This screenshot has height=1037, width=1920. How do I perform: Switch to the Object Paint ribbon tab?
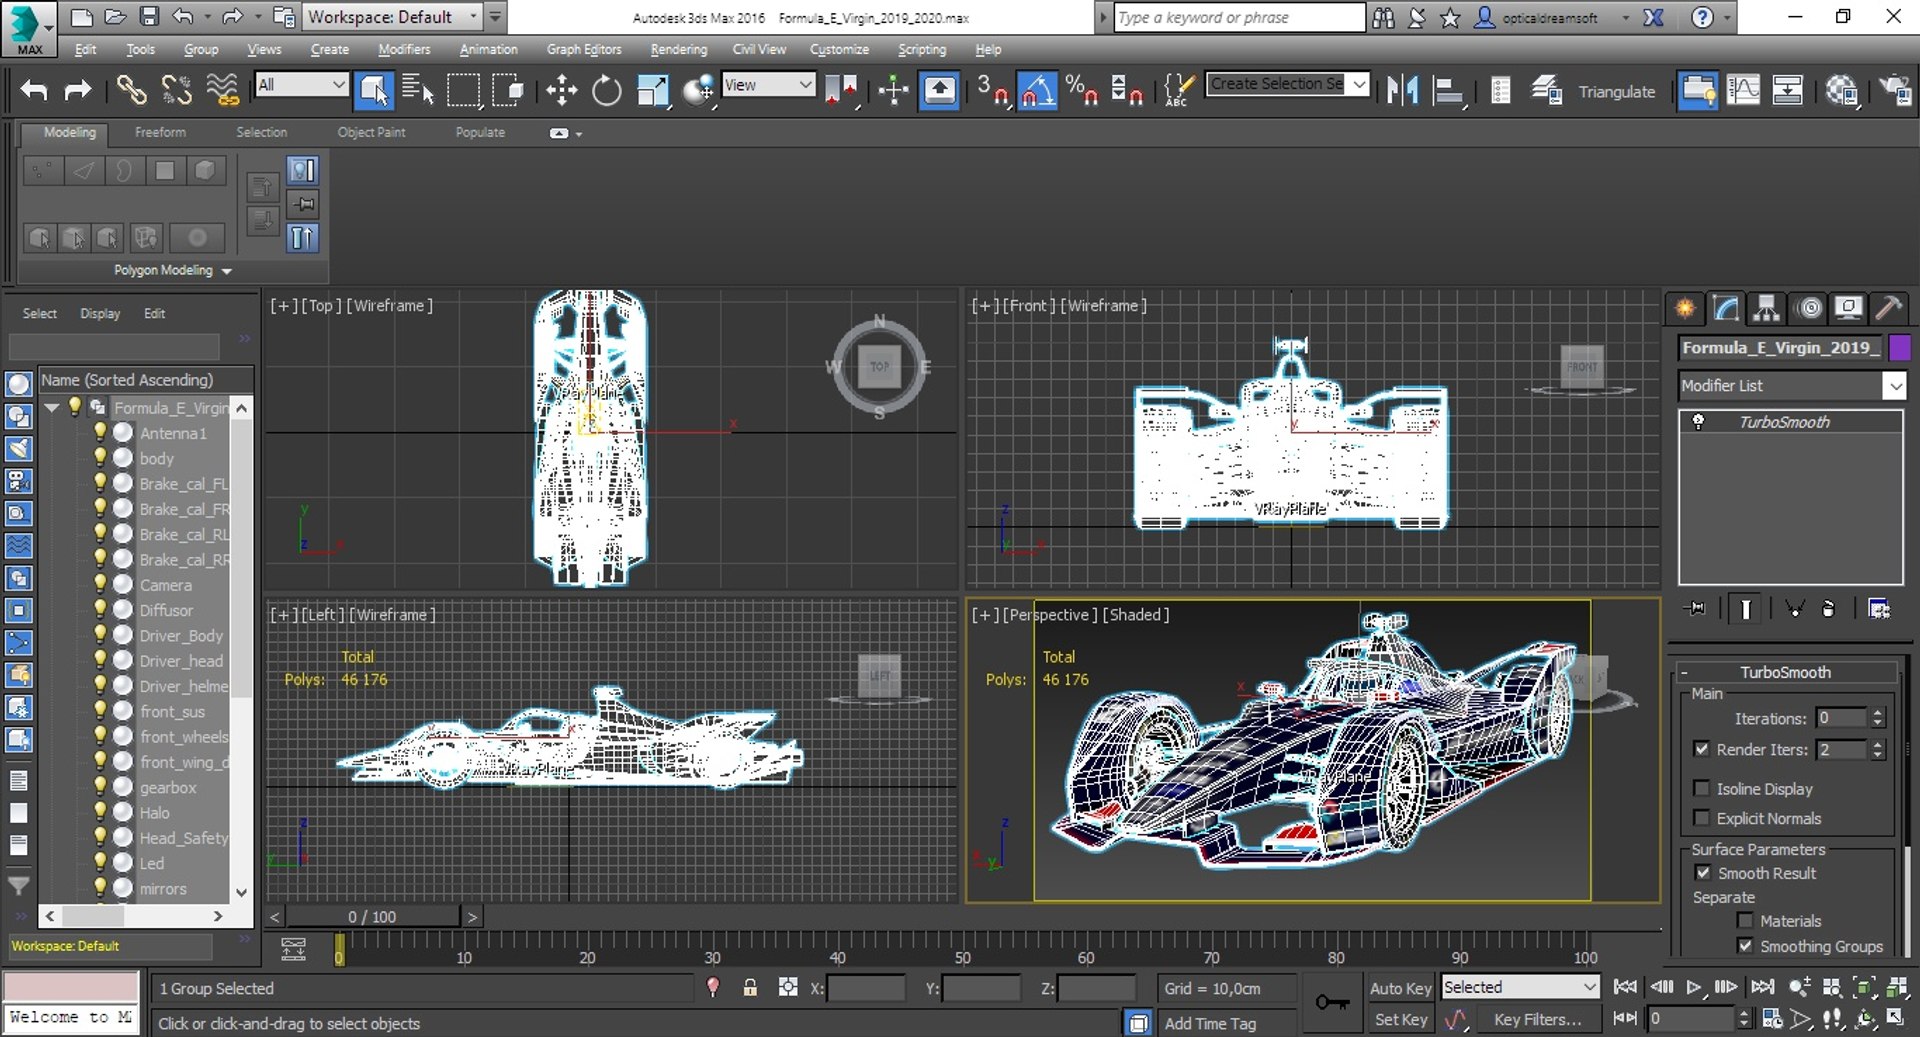[x=371, y=132]
